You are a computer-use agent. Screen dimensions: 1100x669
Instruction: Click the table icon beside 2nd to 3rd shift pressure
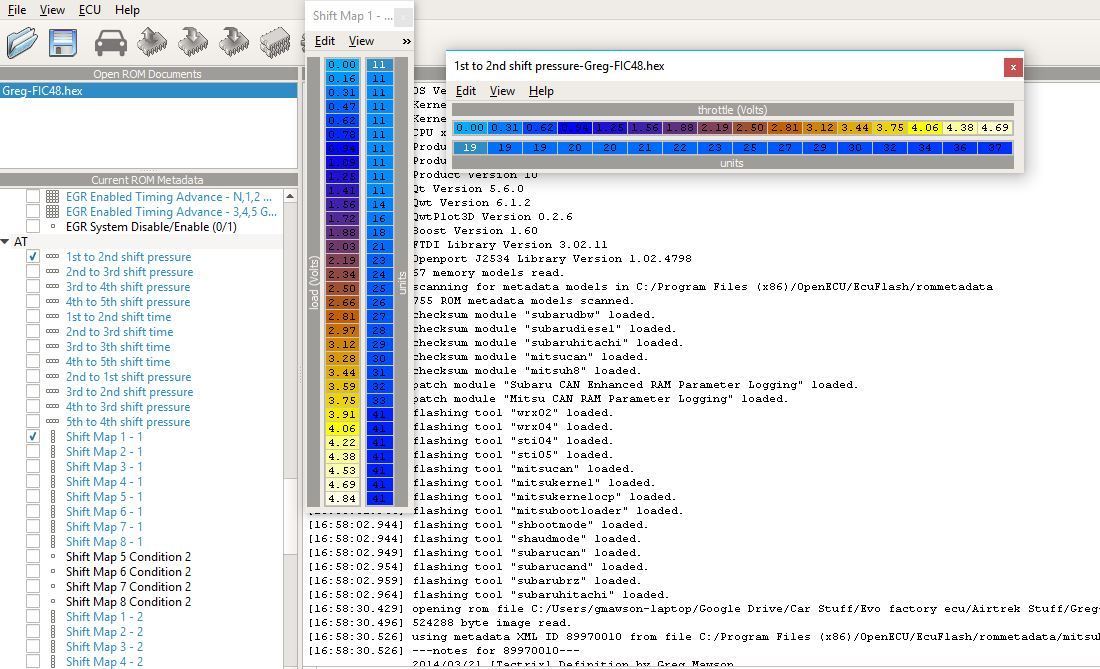tap(52, 272)
